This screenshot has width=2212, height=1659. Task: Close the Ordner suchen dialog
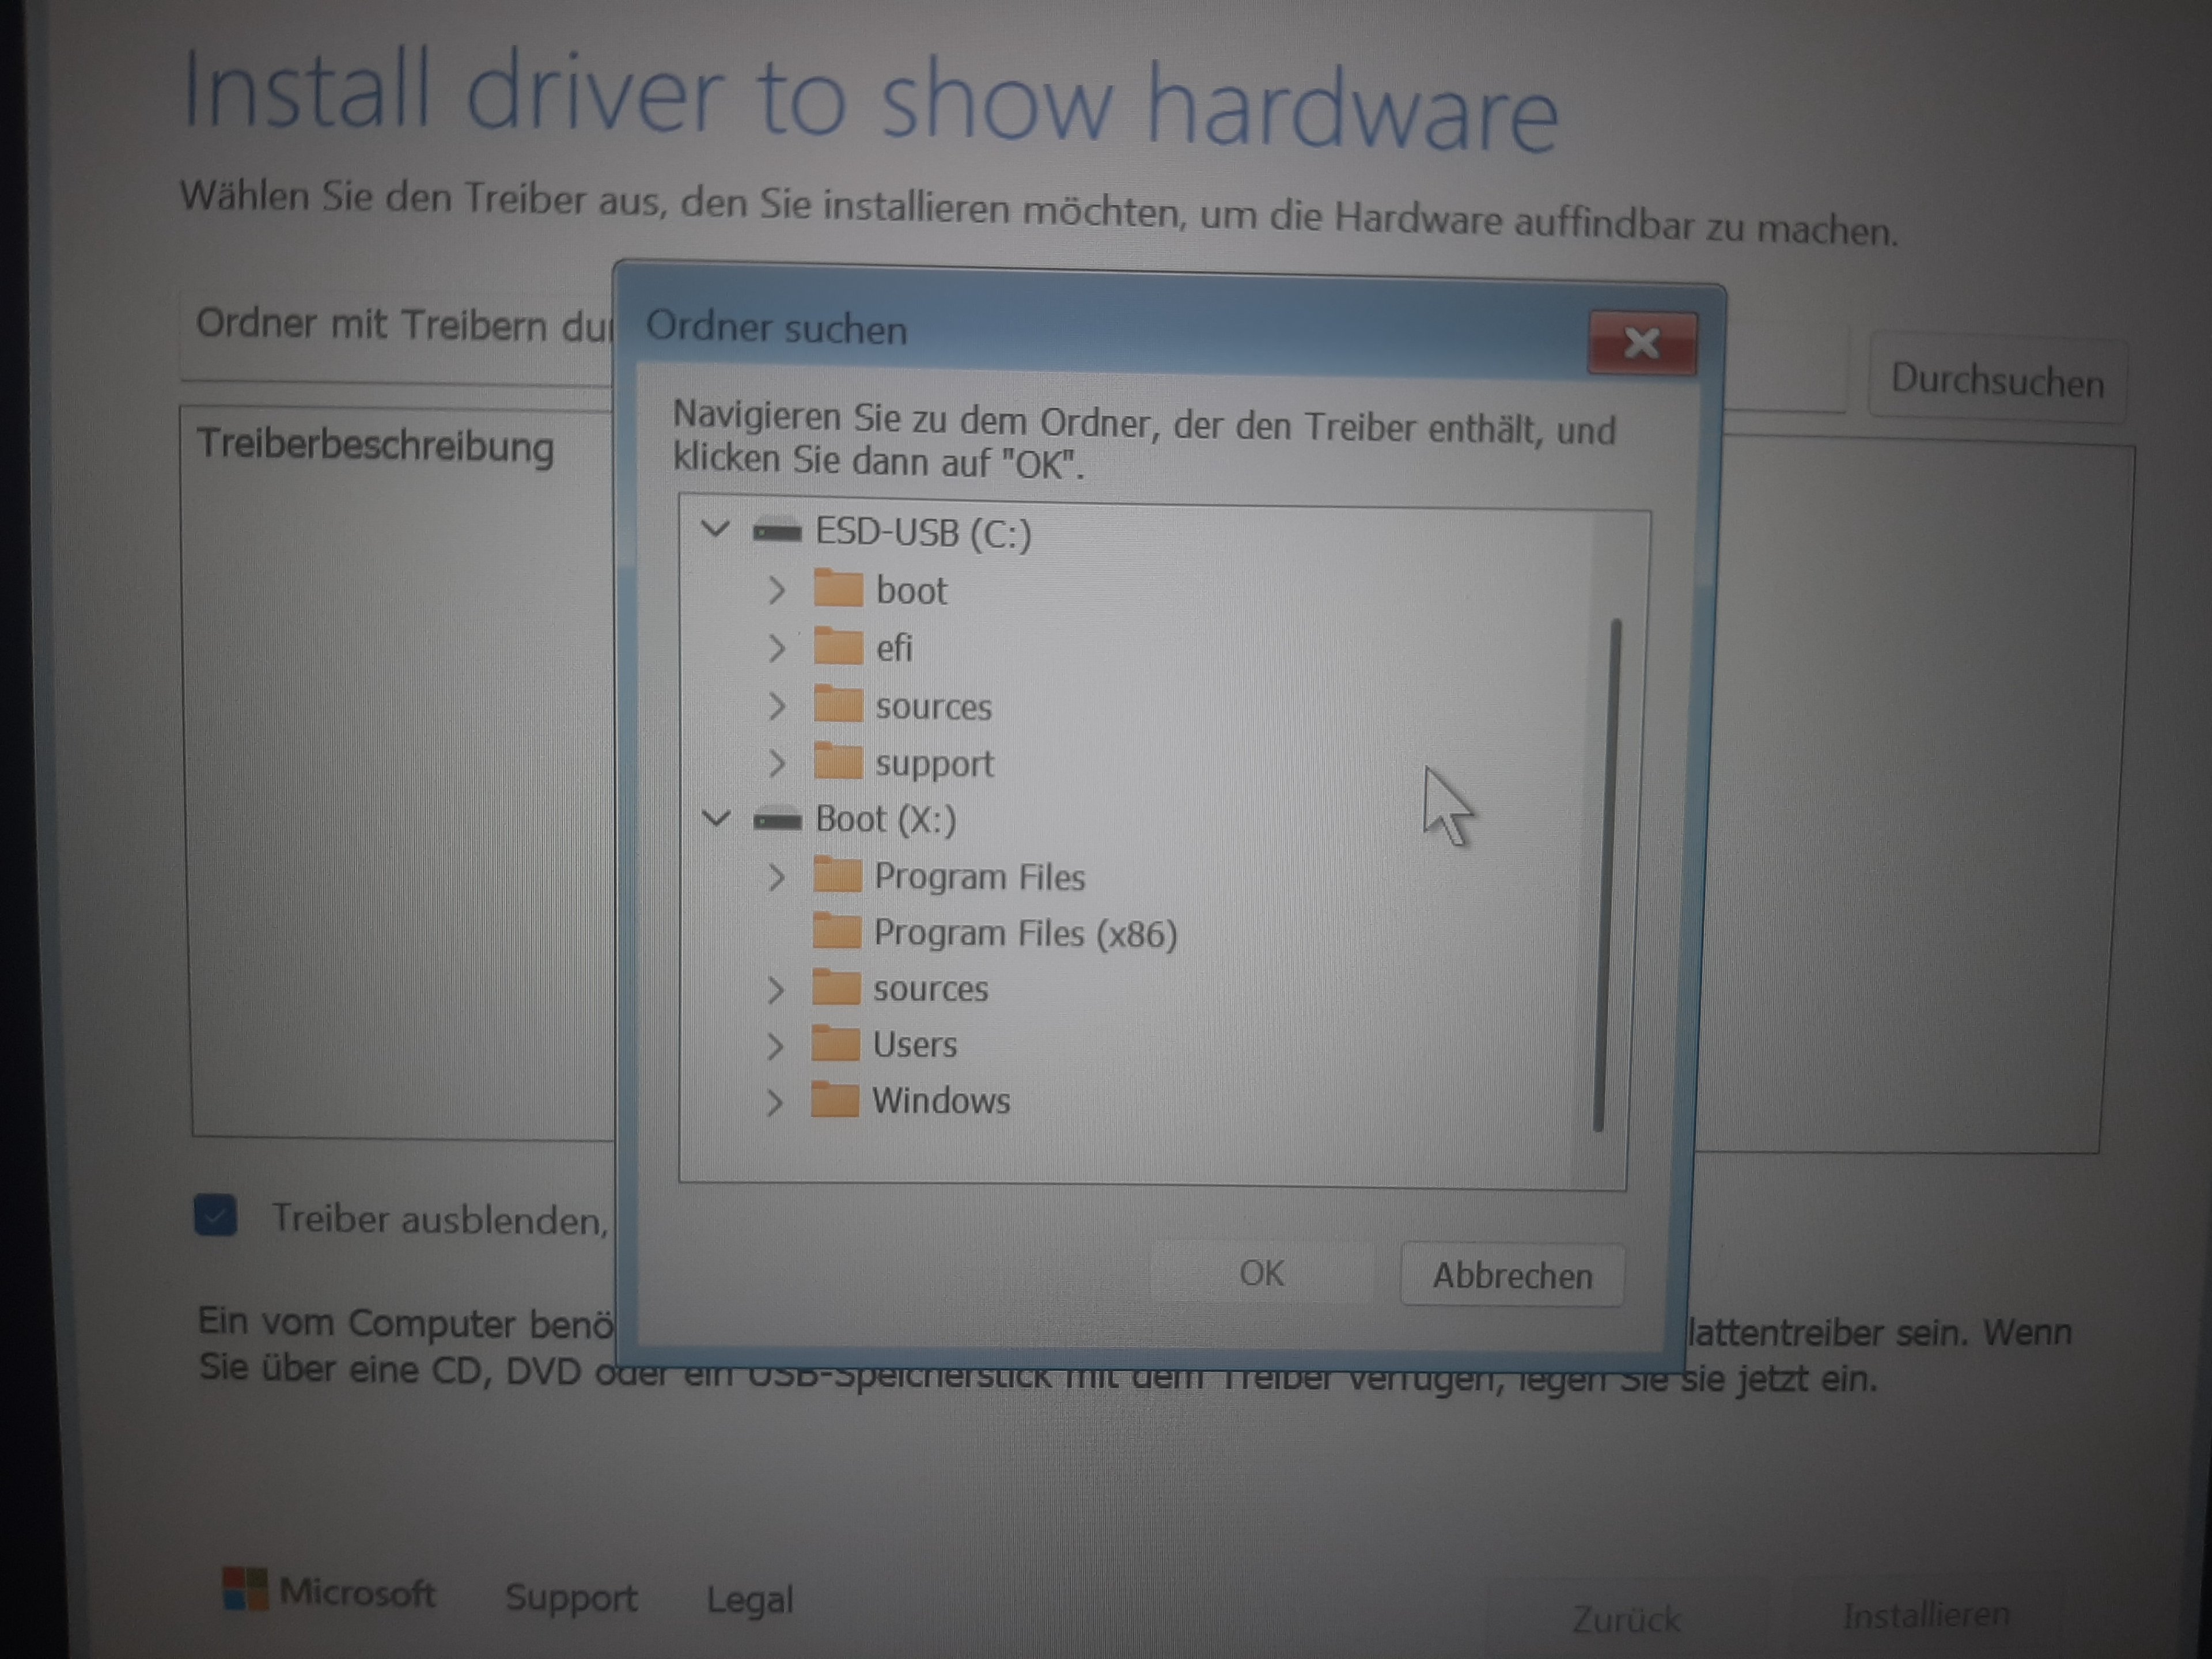pos(1641,344)
